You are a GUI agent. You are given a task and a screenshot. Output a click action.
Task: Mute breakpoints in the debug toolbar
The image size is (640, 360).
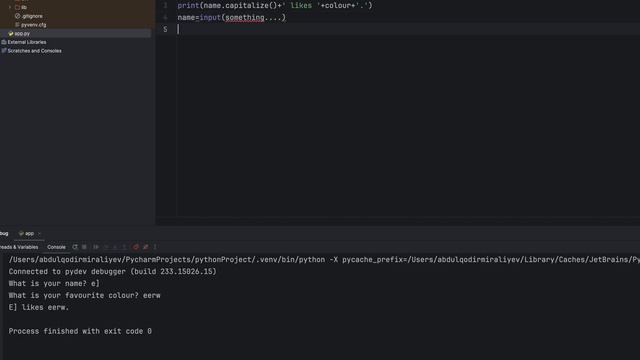pos(146,247)
